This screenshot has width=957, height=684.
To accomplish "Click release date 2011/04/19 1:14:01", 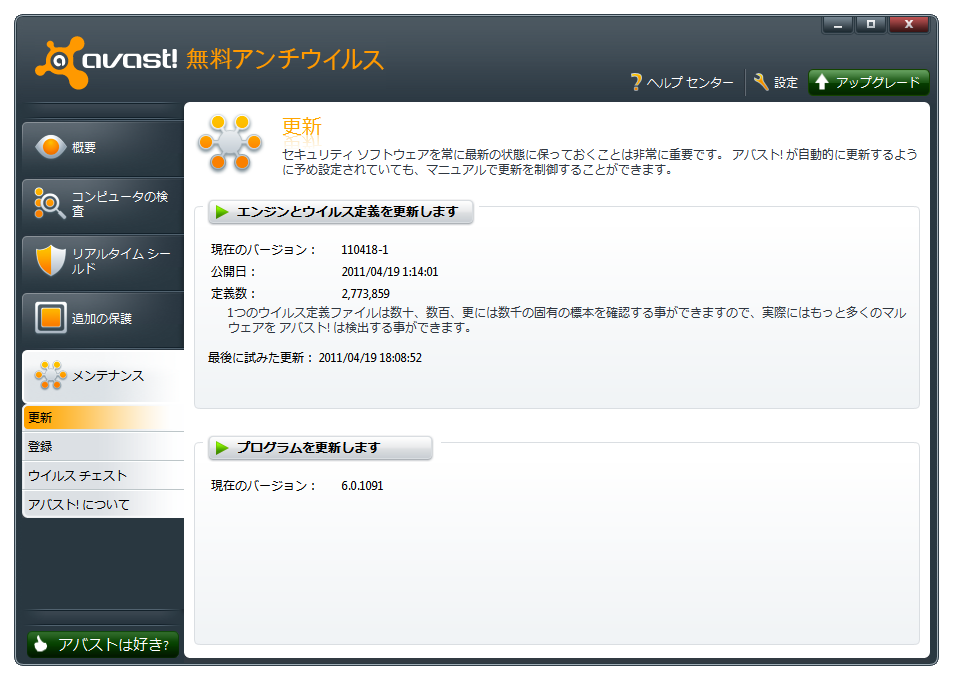I will 389,272.
